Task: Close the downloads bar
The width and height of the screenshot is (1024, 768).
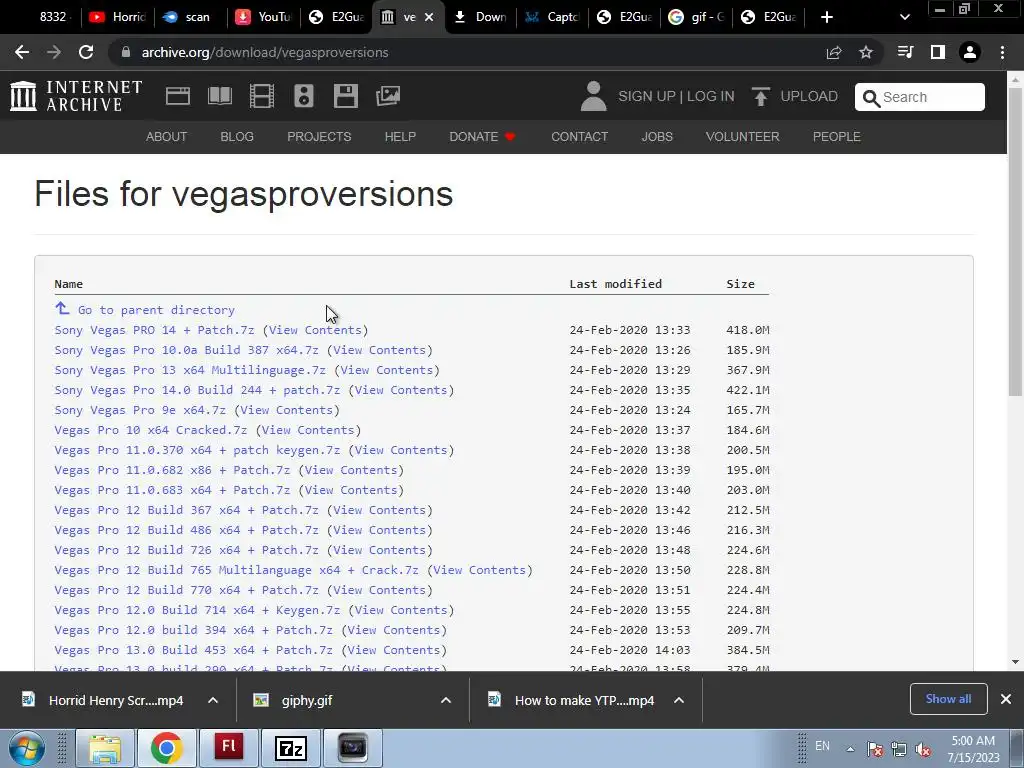Action: [1006, 699]
